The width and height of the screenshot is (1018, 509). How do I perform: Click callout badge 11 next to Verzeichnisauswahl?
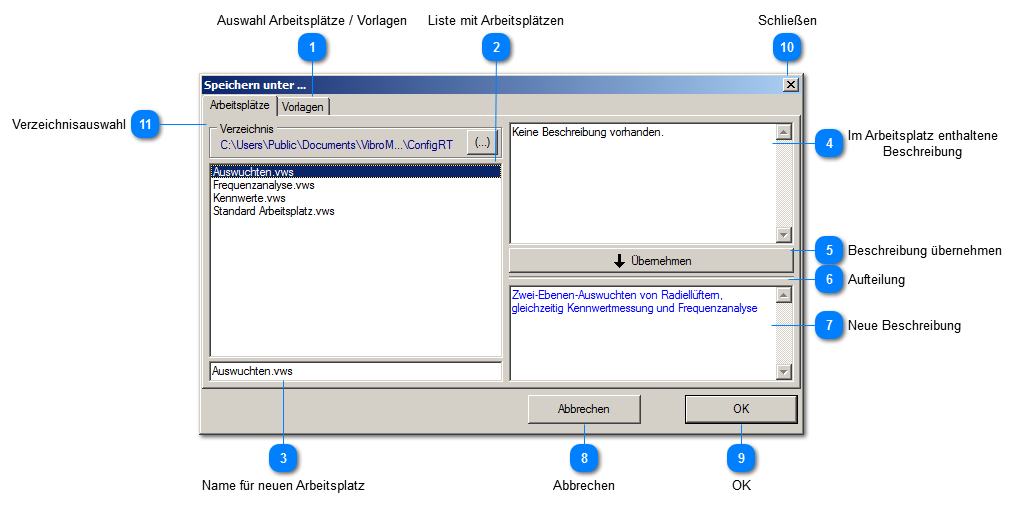coord(146,124)
